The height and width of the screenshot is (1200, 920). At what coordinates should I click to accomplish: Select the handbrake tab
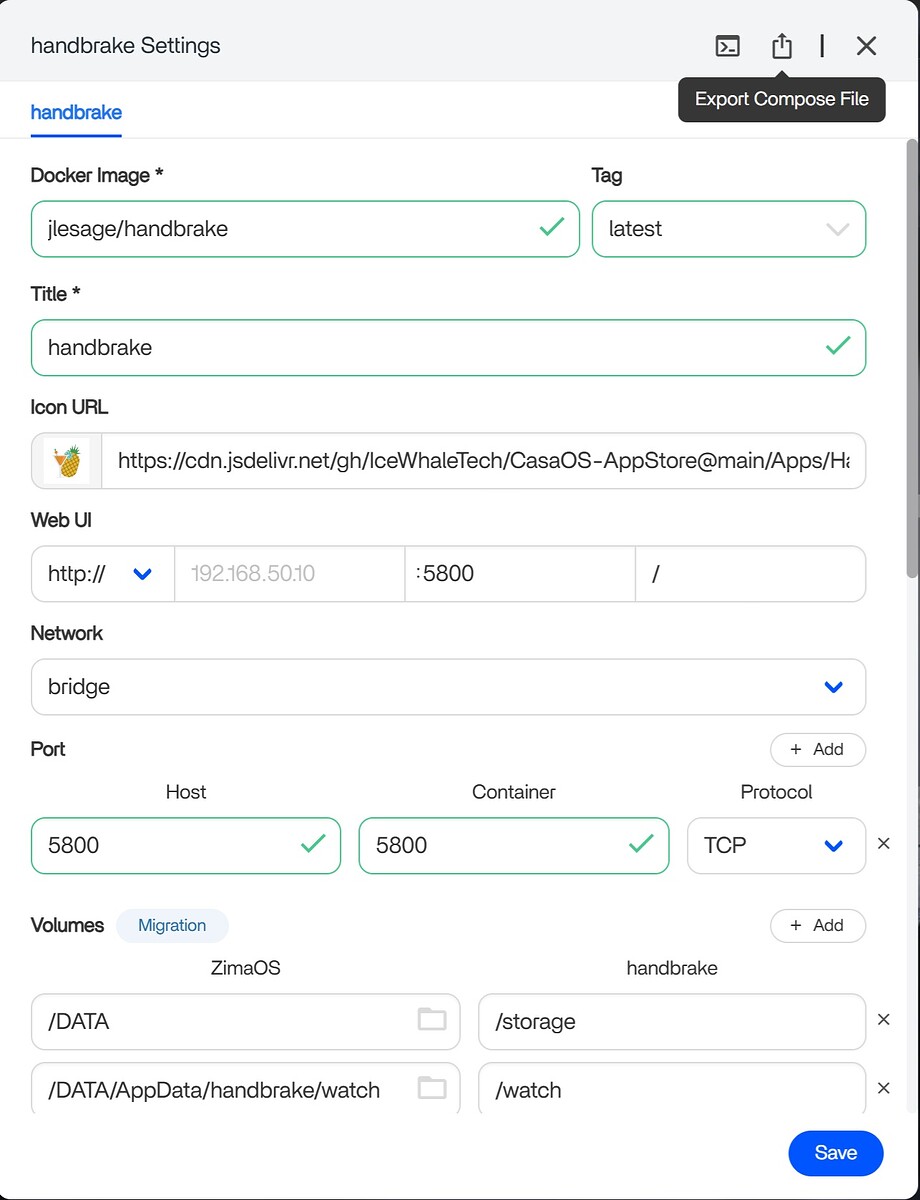76,112
